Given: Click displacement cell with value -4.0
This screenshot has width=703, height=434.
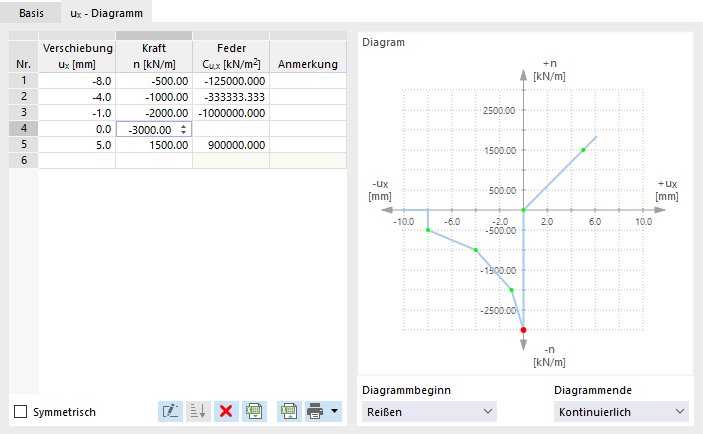Looking at the screenshot, I should (x=77, y=97).
